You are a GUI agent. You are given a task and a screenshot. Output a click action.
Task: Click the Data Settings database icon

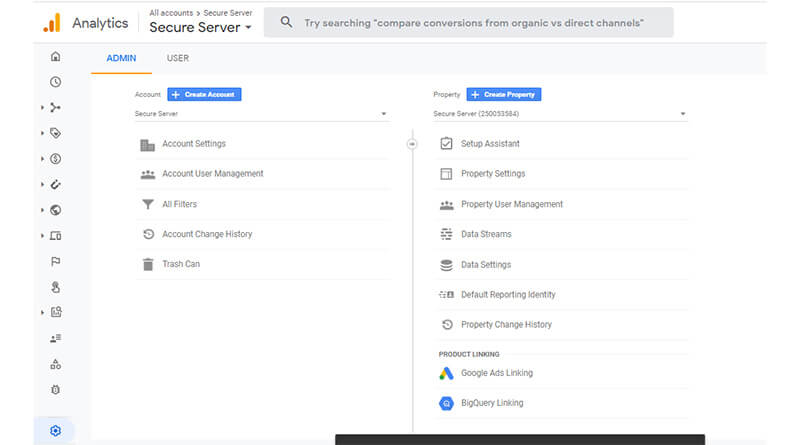446,265
